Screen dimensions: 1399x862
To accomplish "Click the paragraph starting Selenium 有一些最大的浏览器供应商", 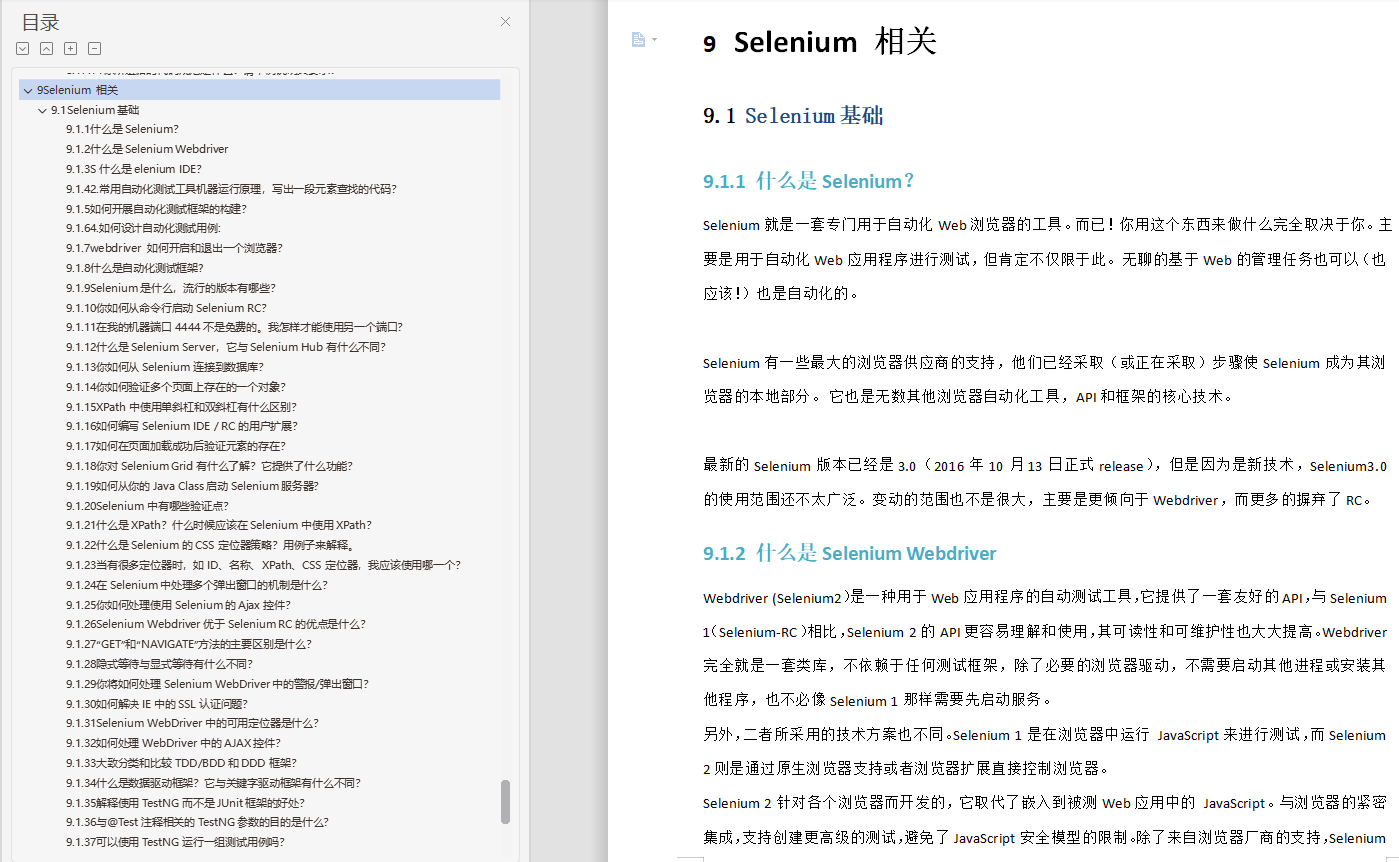I will click(x=1045, y=379).
